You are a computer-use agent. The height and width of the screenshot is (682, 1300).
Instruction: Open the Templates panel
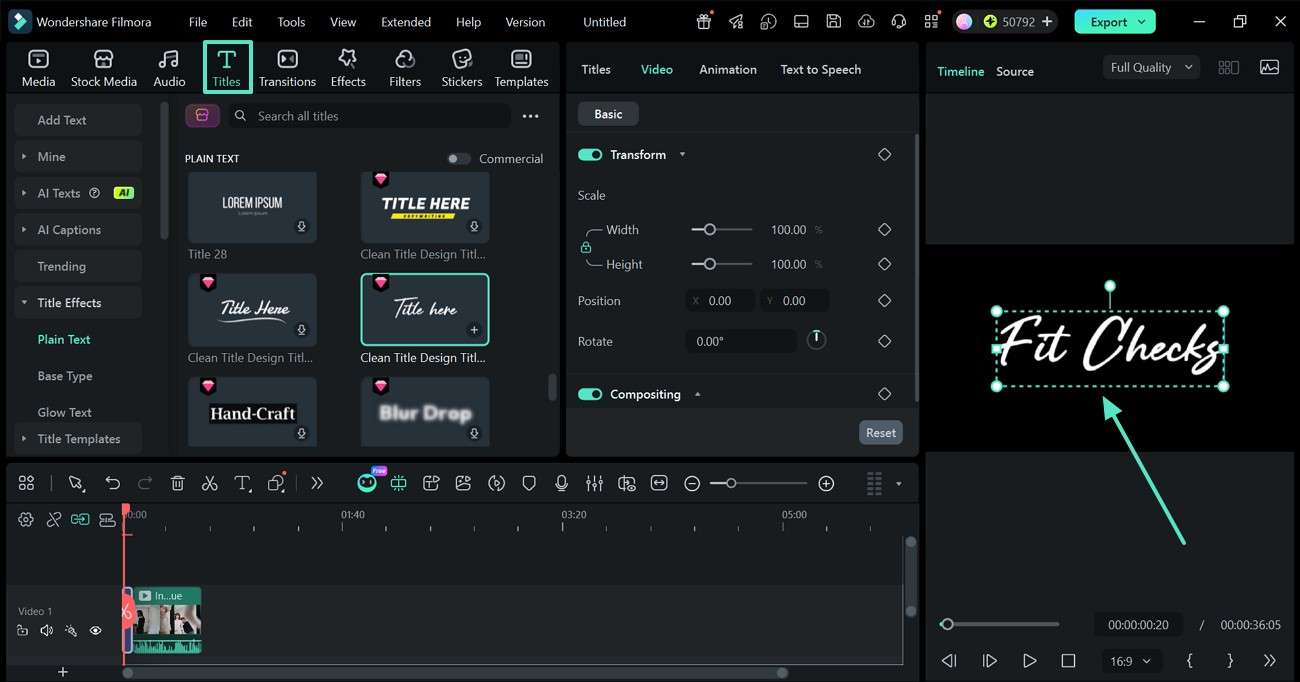click(521, 68)
